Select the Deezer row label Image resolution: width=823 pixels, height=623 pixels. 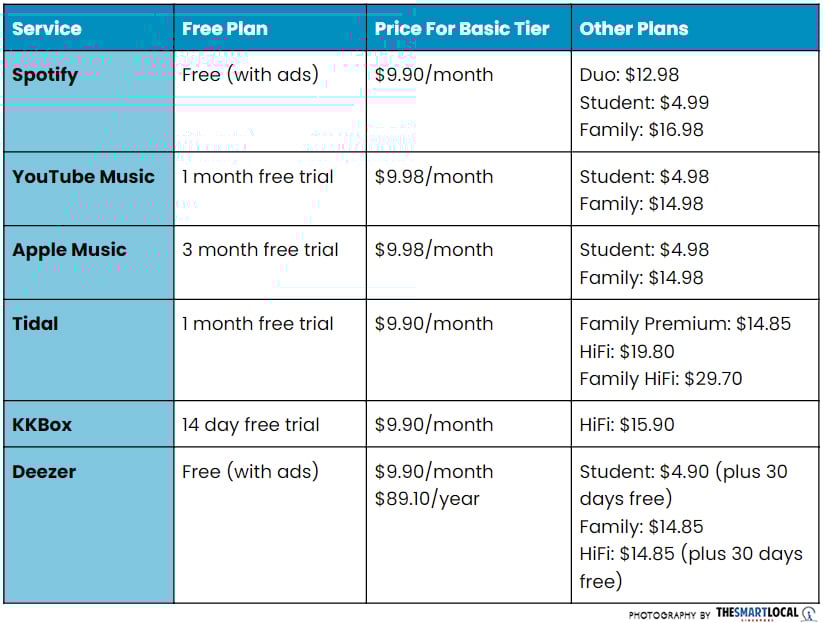pyautogui.click(x=44, y=471)
